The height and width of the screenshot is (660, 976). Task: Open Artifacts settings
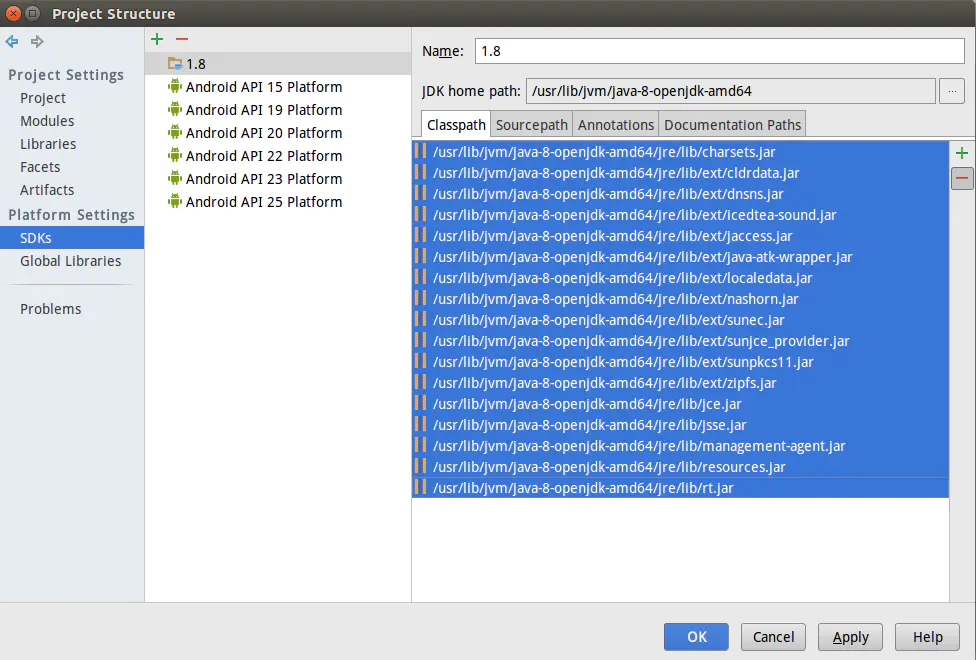pos(47,190)
